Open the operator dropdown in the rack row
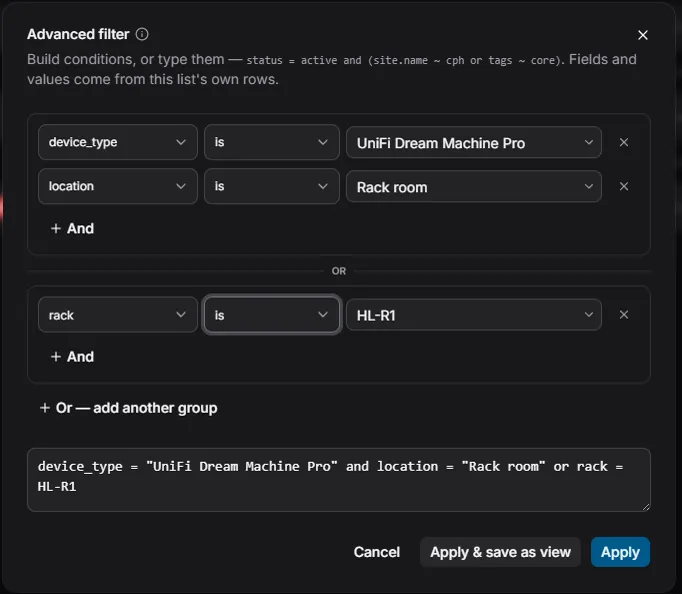Image resolution: width=682 pixels, height=594 pixels. pos(271,314)
